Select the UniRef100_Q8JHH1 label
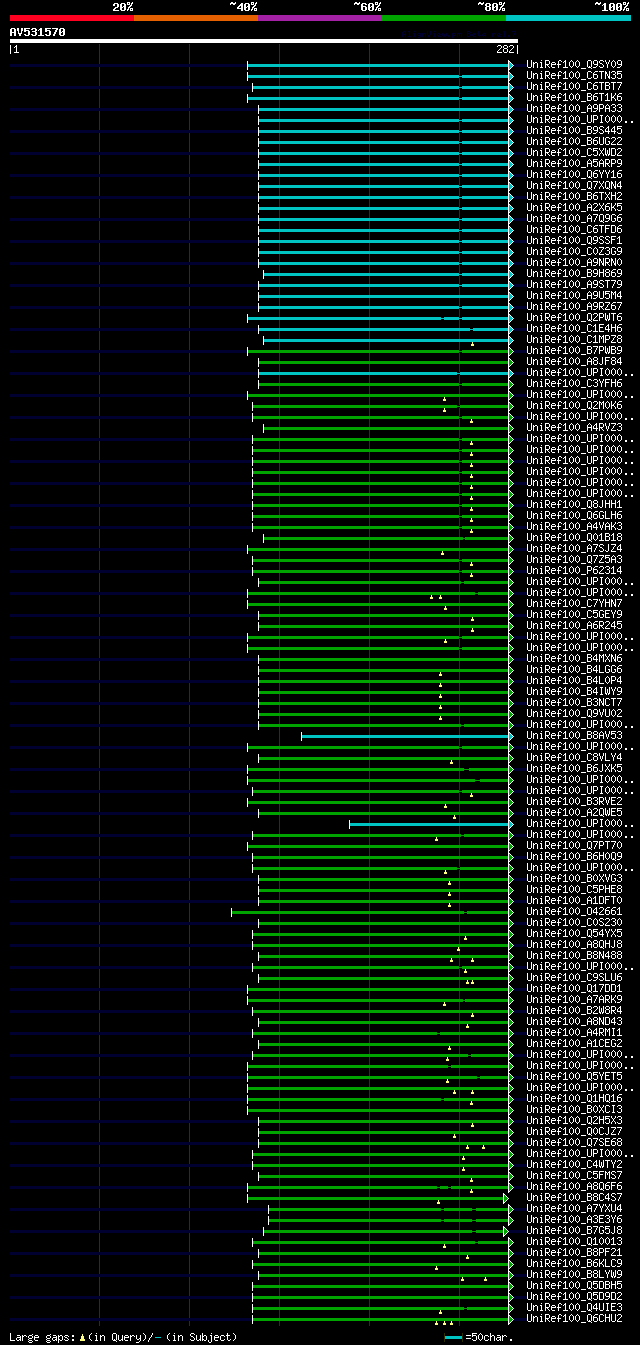The height and width of the screenshot is (1345, 640). pyautogui.click(x=574, y=504)
